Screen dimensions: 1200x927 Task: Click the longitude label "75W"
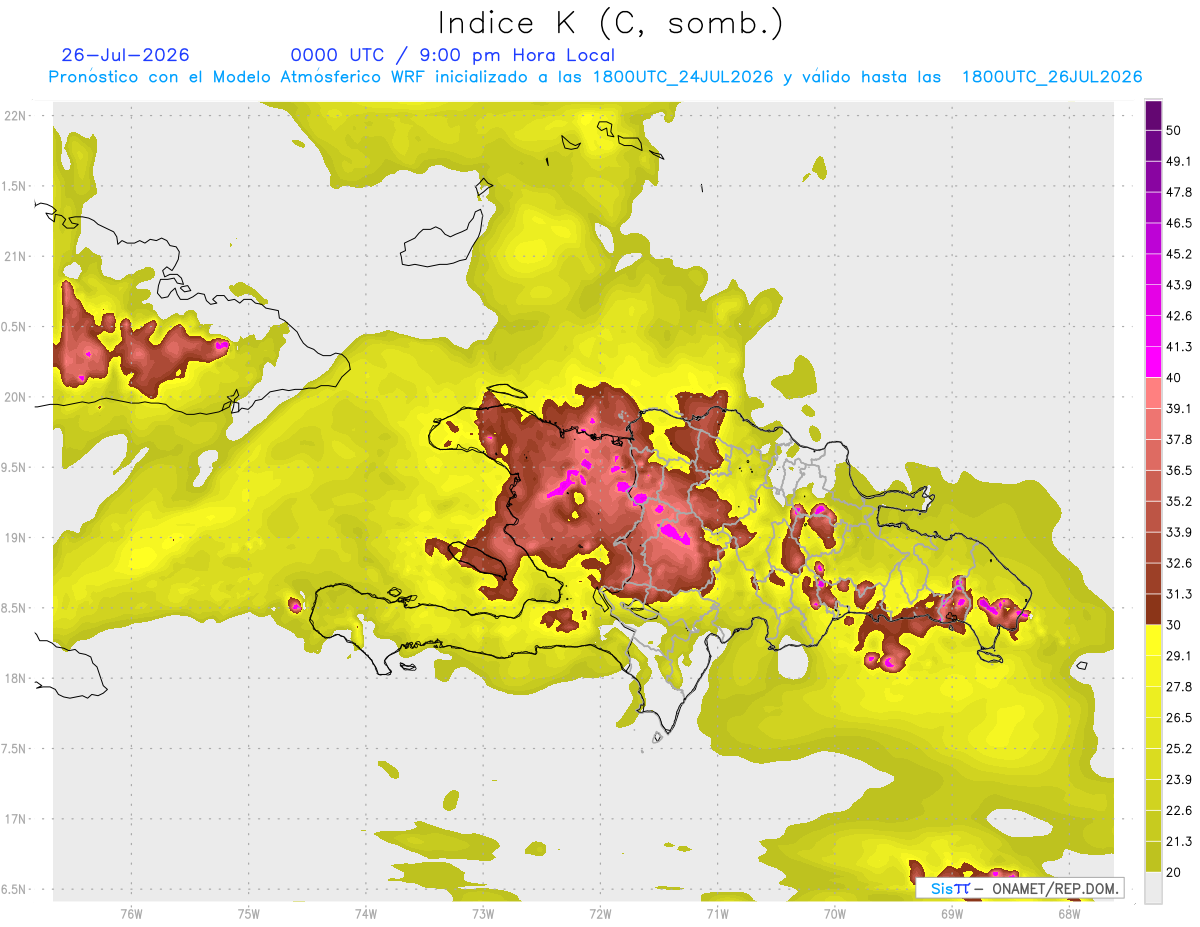click(x=248, y=914)
